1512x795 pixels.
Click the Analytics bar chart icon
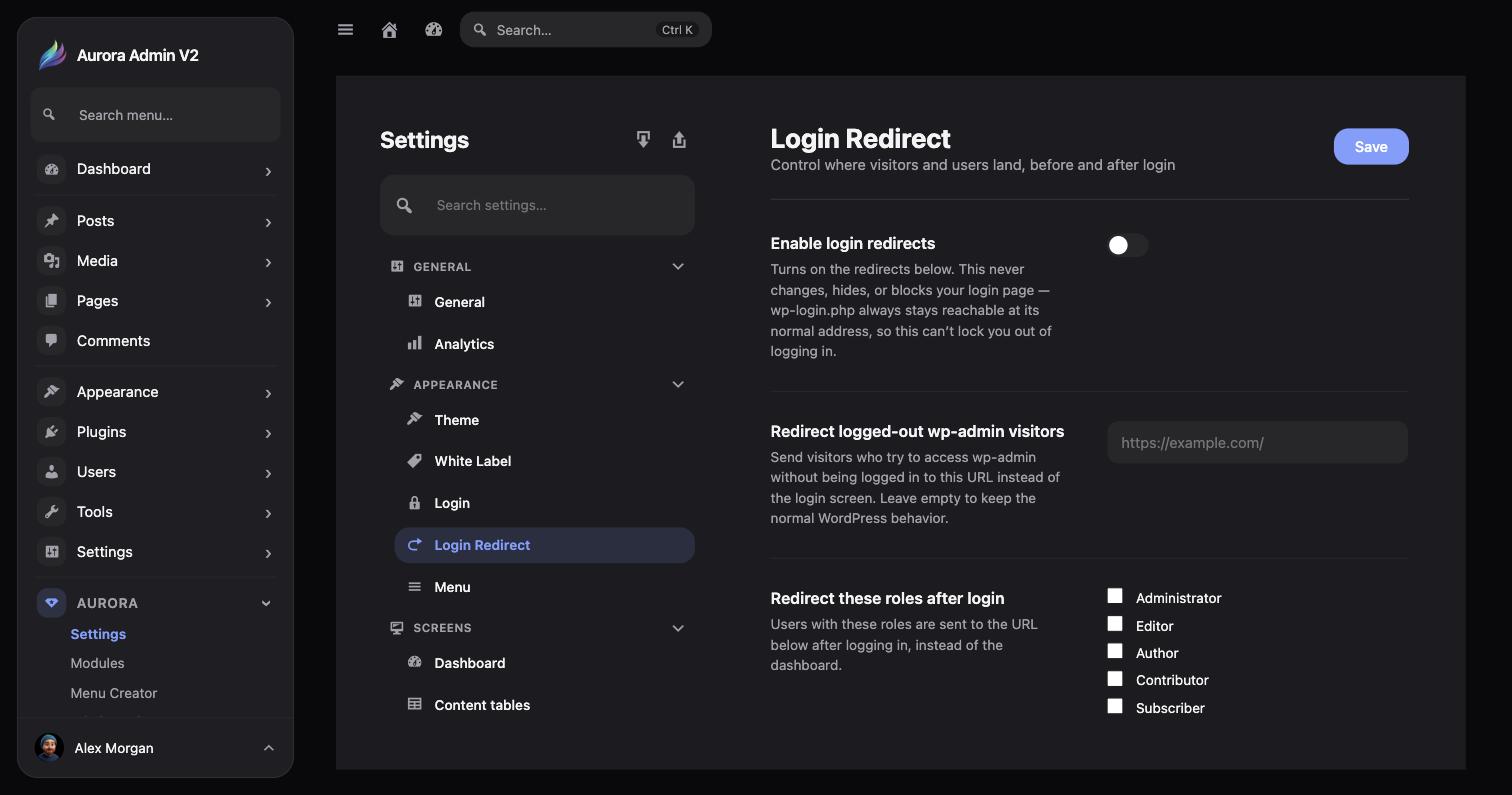(x=415, y=343)
